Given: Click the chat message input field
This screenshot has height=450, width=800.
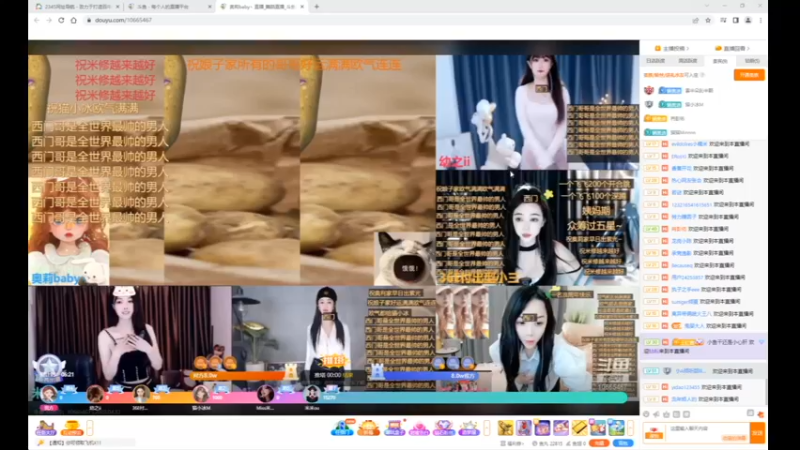Looking at the screenshot, I should [x=708, y=433].
